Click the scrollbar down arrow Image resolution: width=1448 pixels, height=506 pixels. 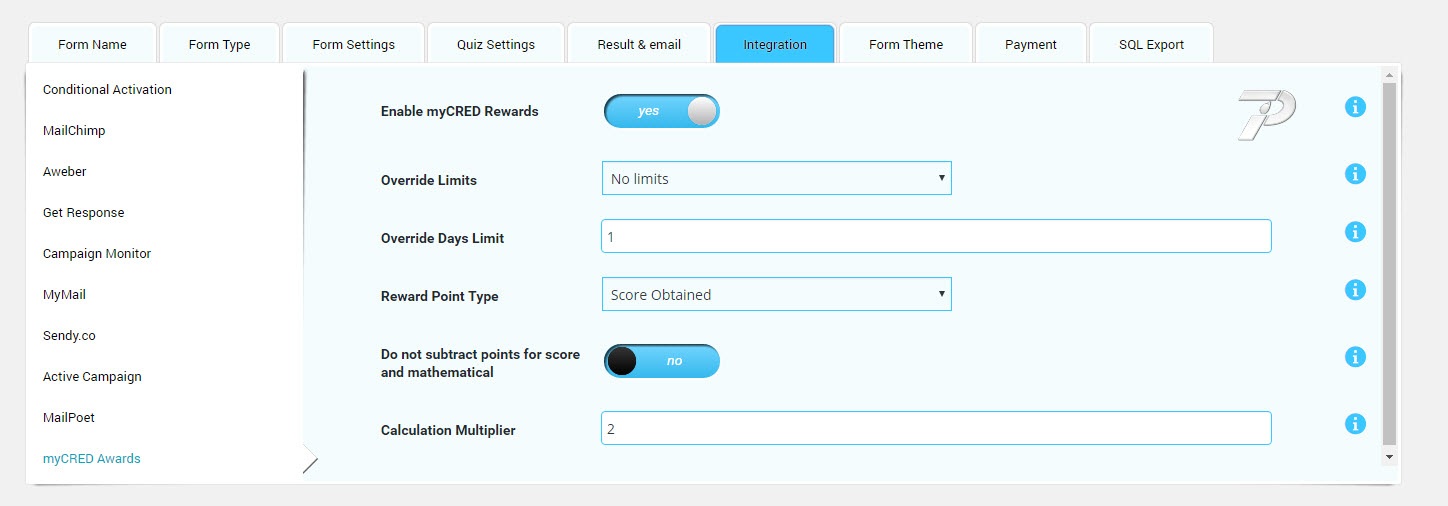(1388, 456)
